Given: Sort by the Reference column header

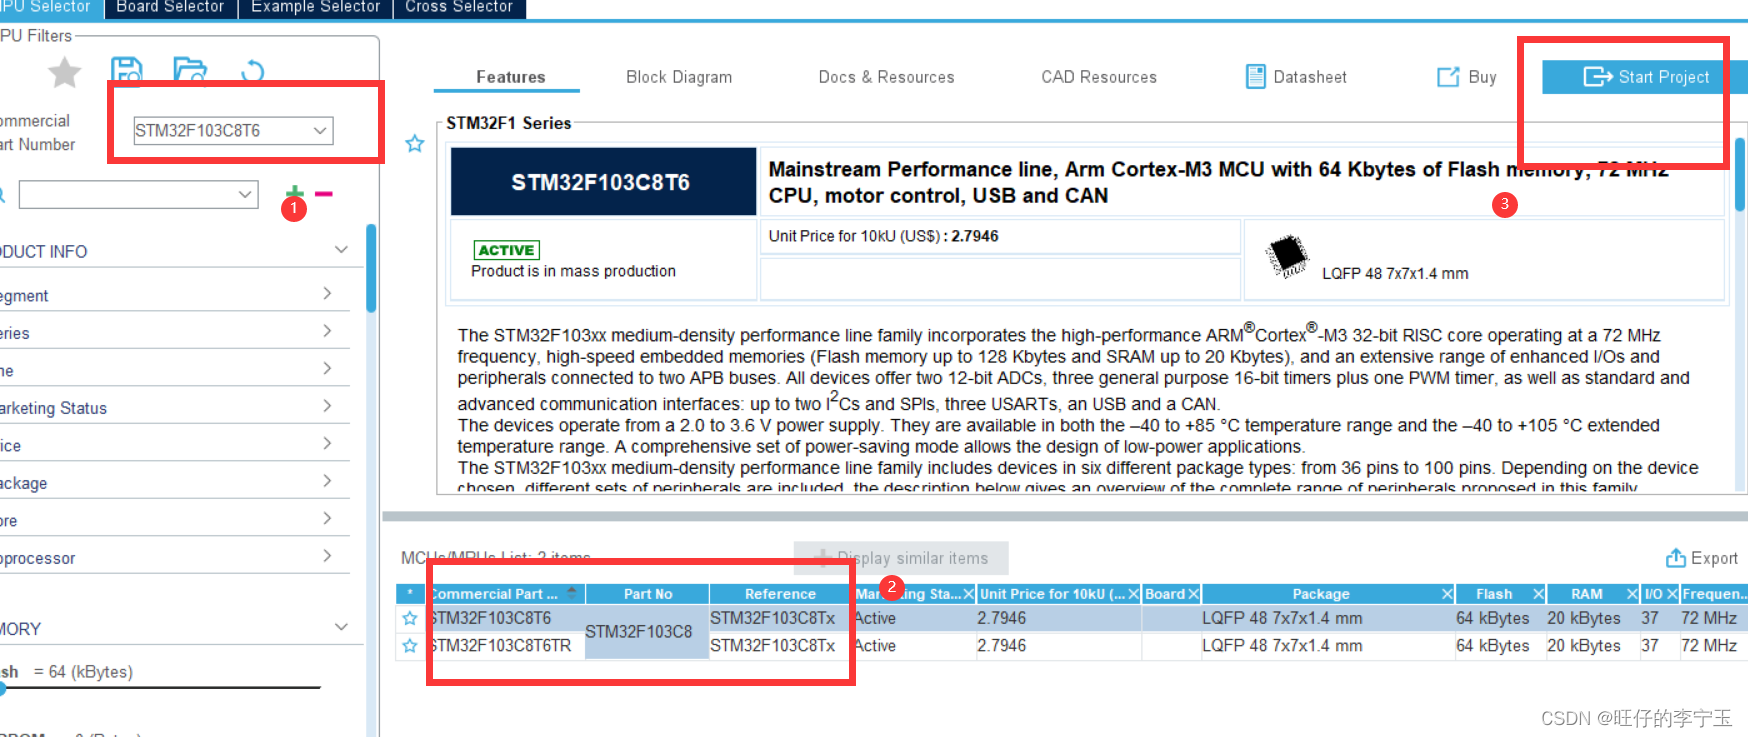Looking at the screenshot, I should point(780,594).
